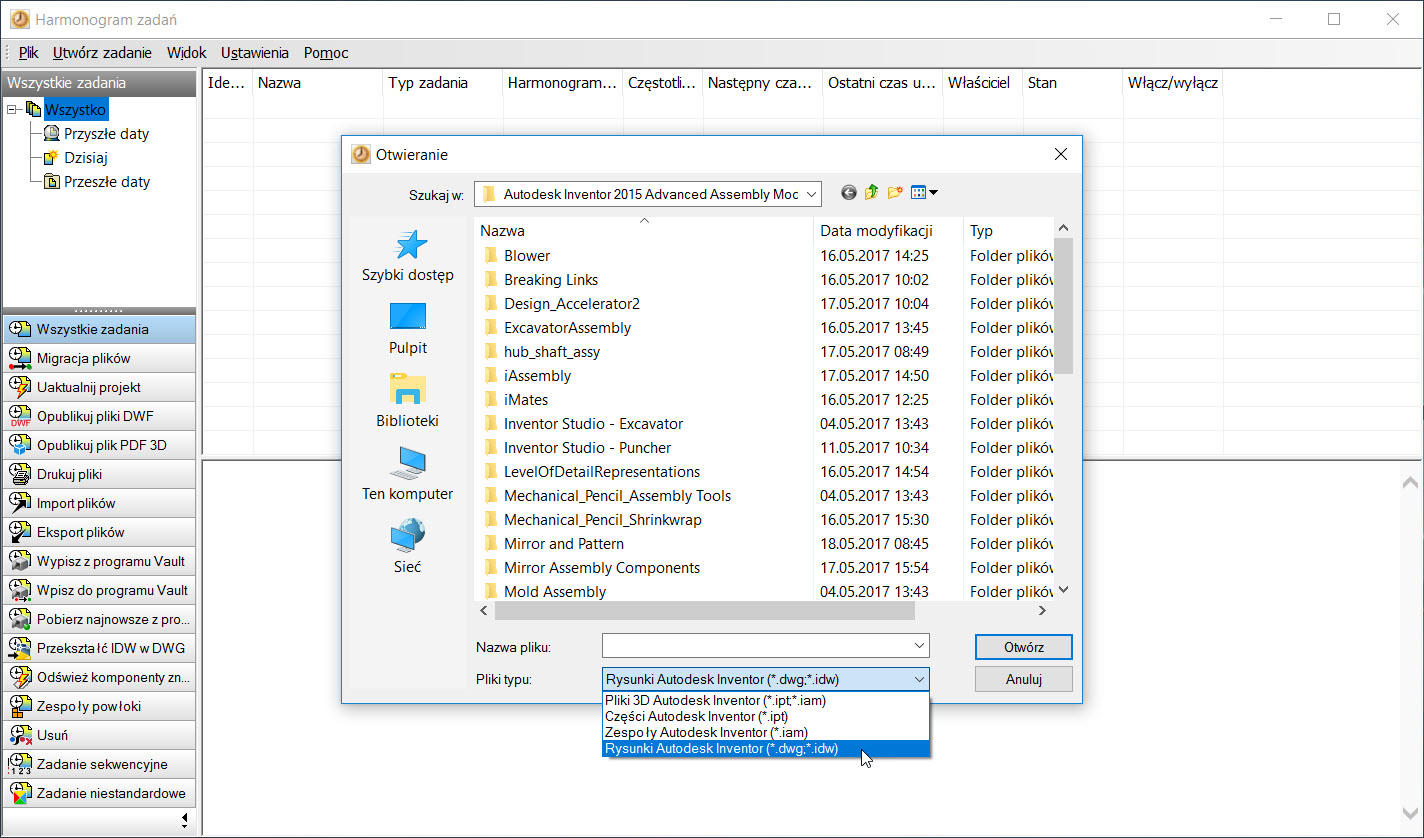The height and width of the screenshot is (838, 1424).
Task: Click the Zadanie sekwencyjne icon
Action: (x=20, y=764)
